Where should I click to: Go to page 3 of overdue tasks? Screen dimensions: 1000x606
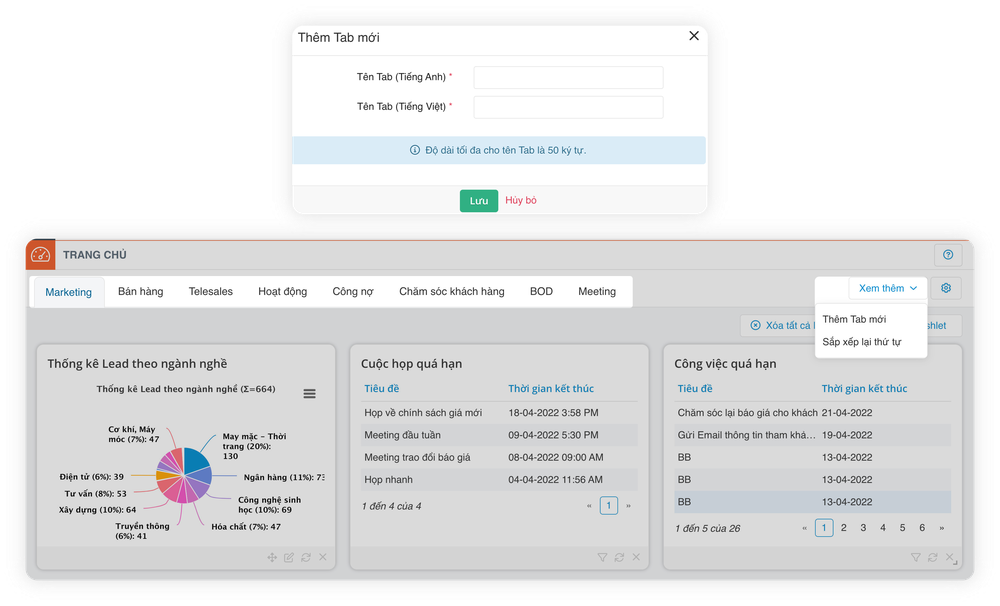pyautogui.click(x=863, y=528)
